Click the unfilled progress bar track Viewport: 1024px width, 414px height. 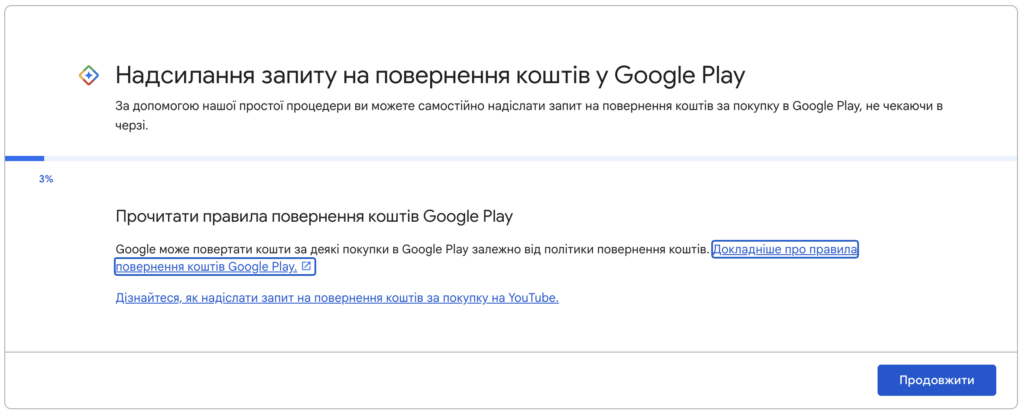coord(530,158)
